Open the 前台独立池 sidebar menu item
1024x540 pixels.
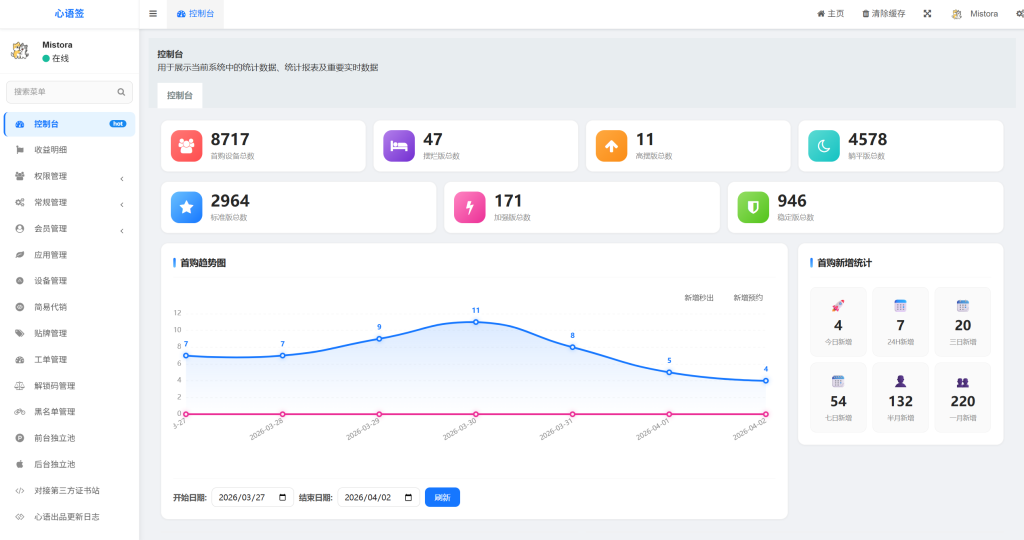[69, 438]
